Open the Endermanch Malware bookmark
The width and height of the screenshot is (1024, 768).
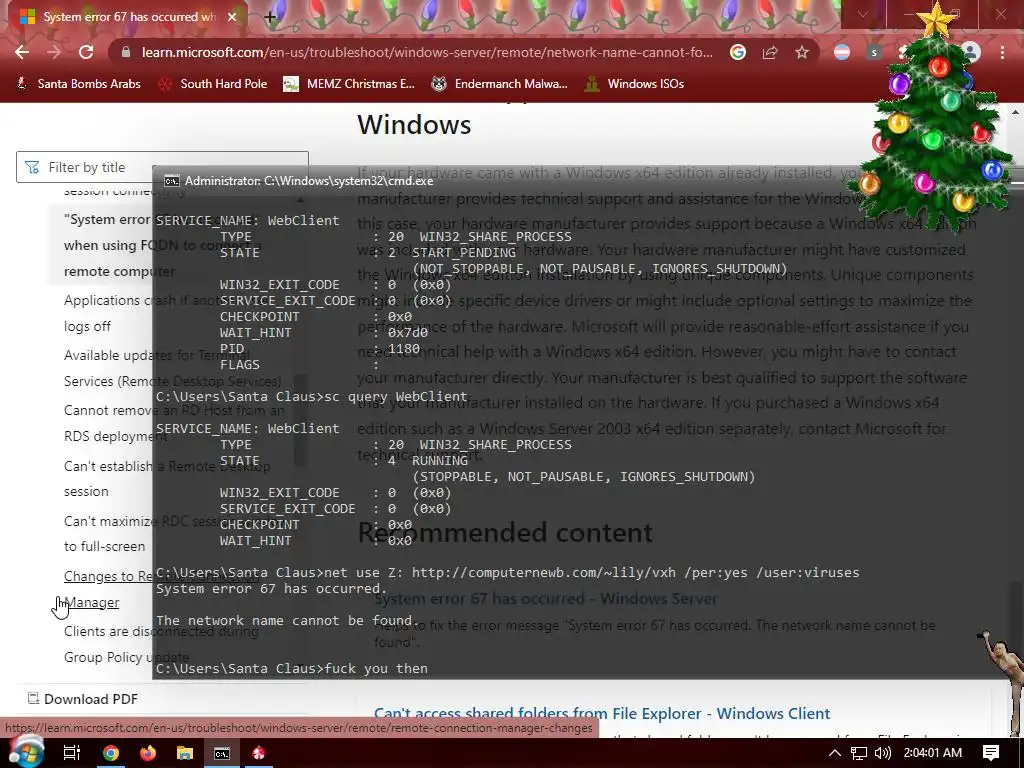click(500, 84)
